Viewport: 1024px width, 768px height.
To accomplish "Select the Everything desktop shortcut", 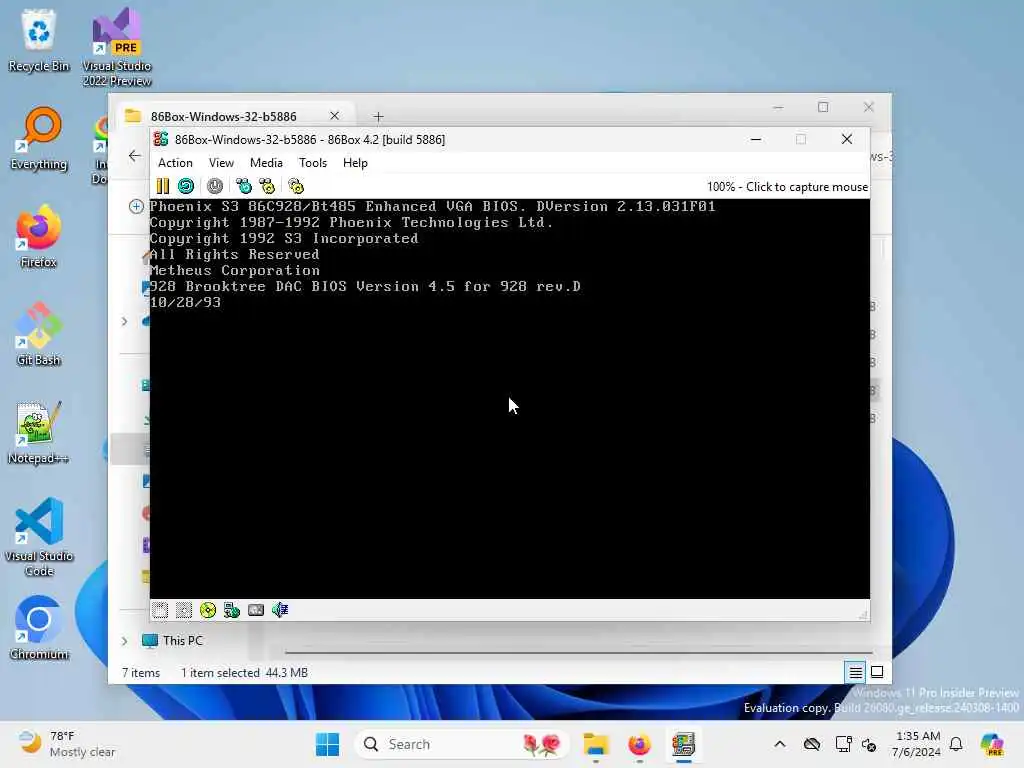I will (x=39, y=138).
